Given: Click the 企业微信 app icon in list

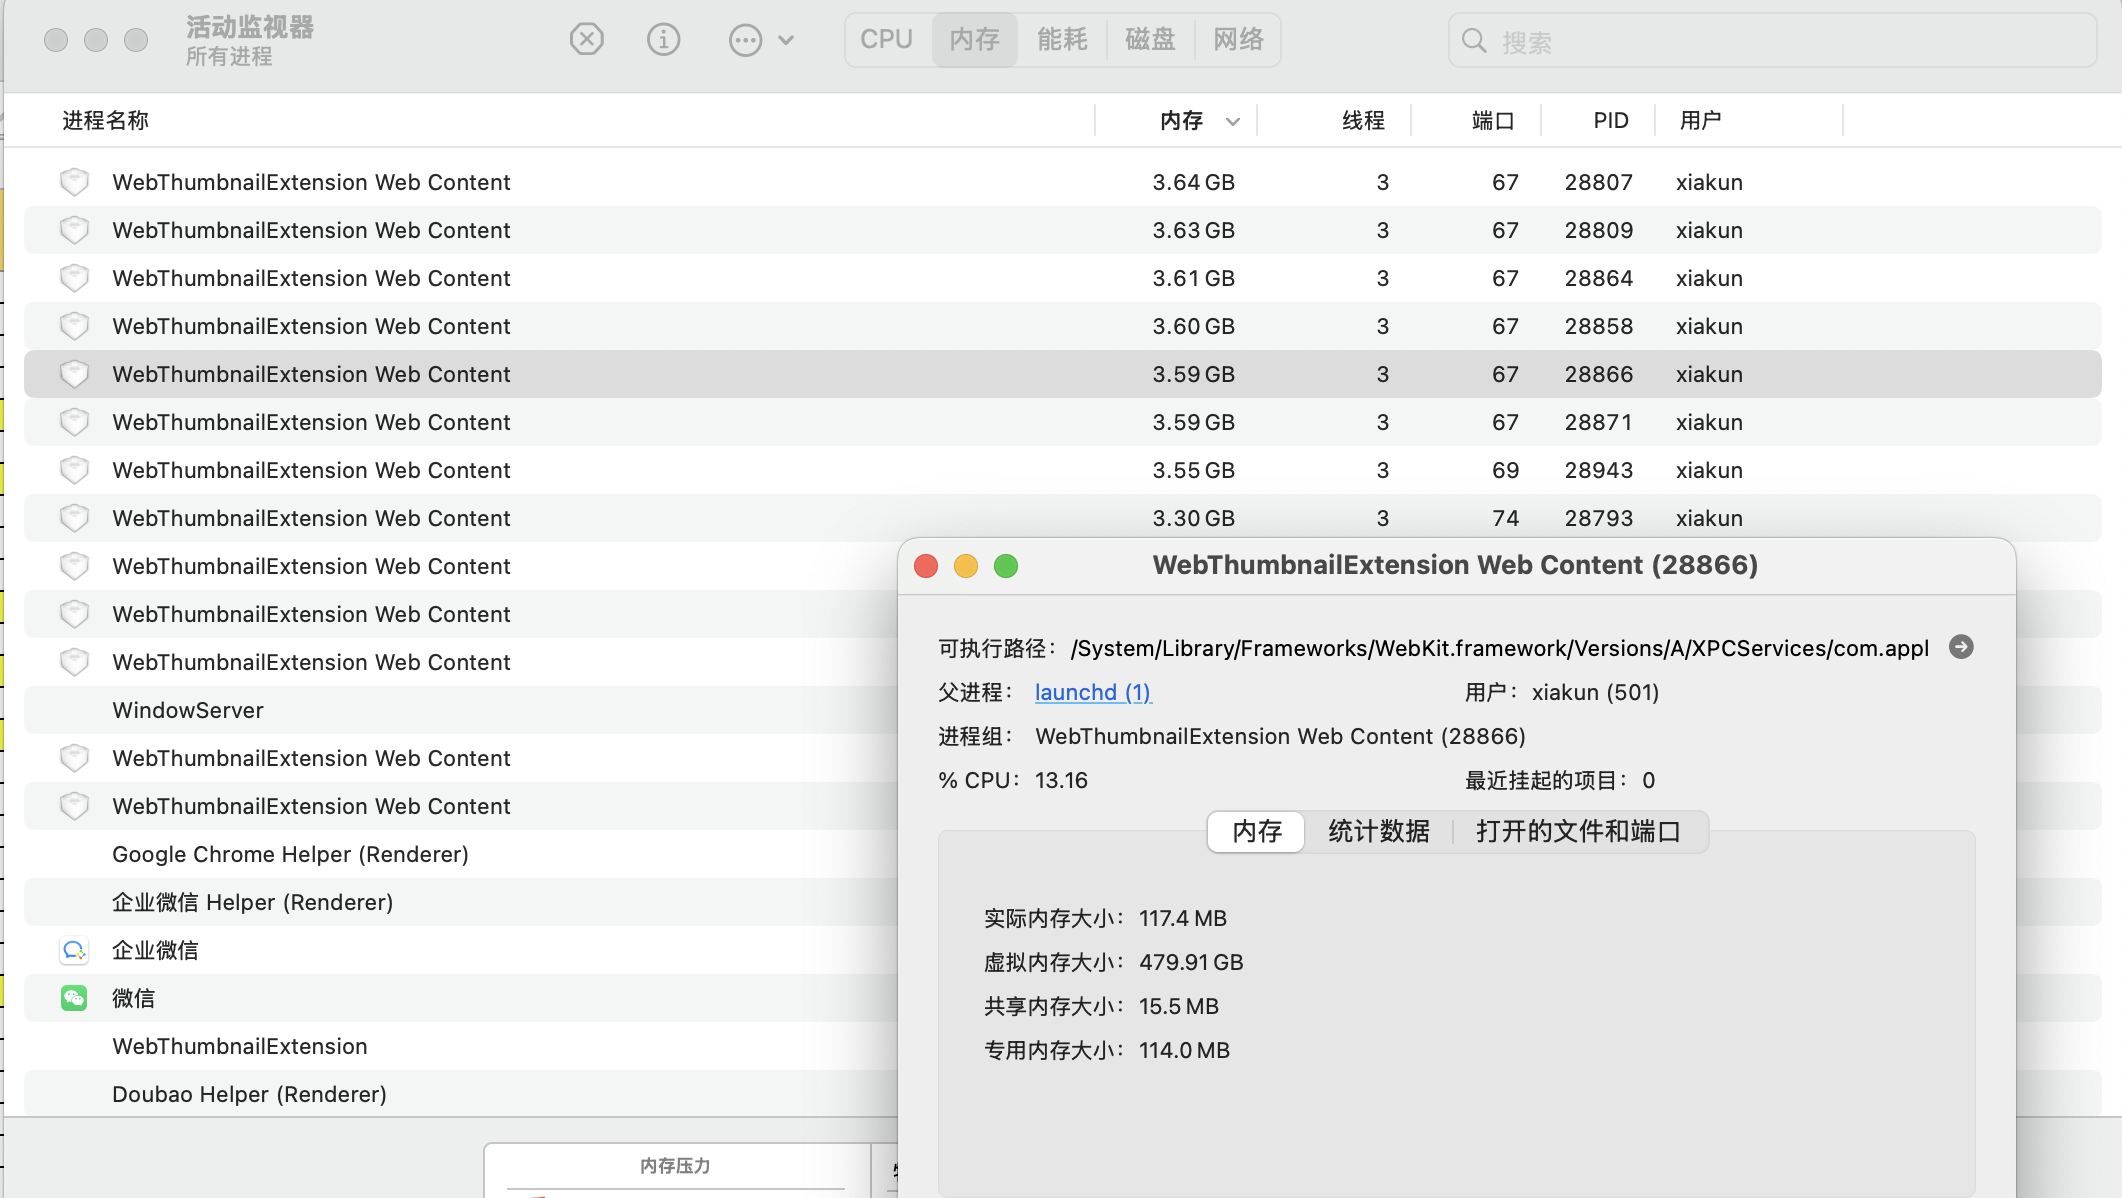Looking at the screenshot, I should point(74,950).
